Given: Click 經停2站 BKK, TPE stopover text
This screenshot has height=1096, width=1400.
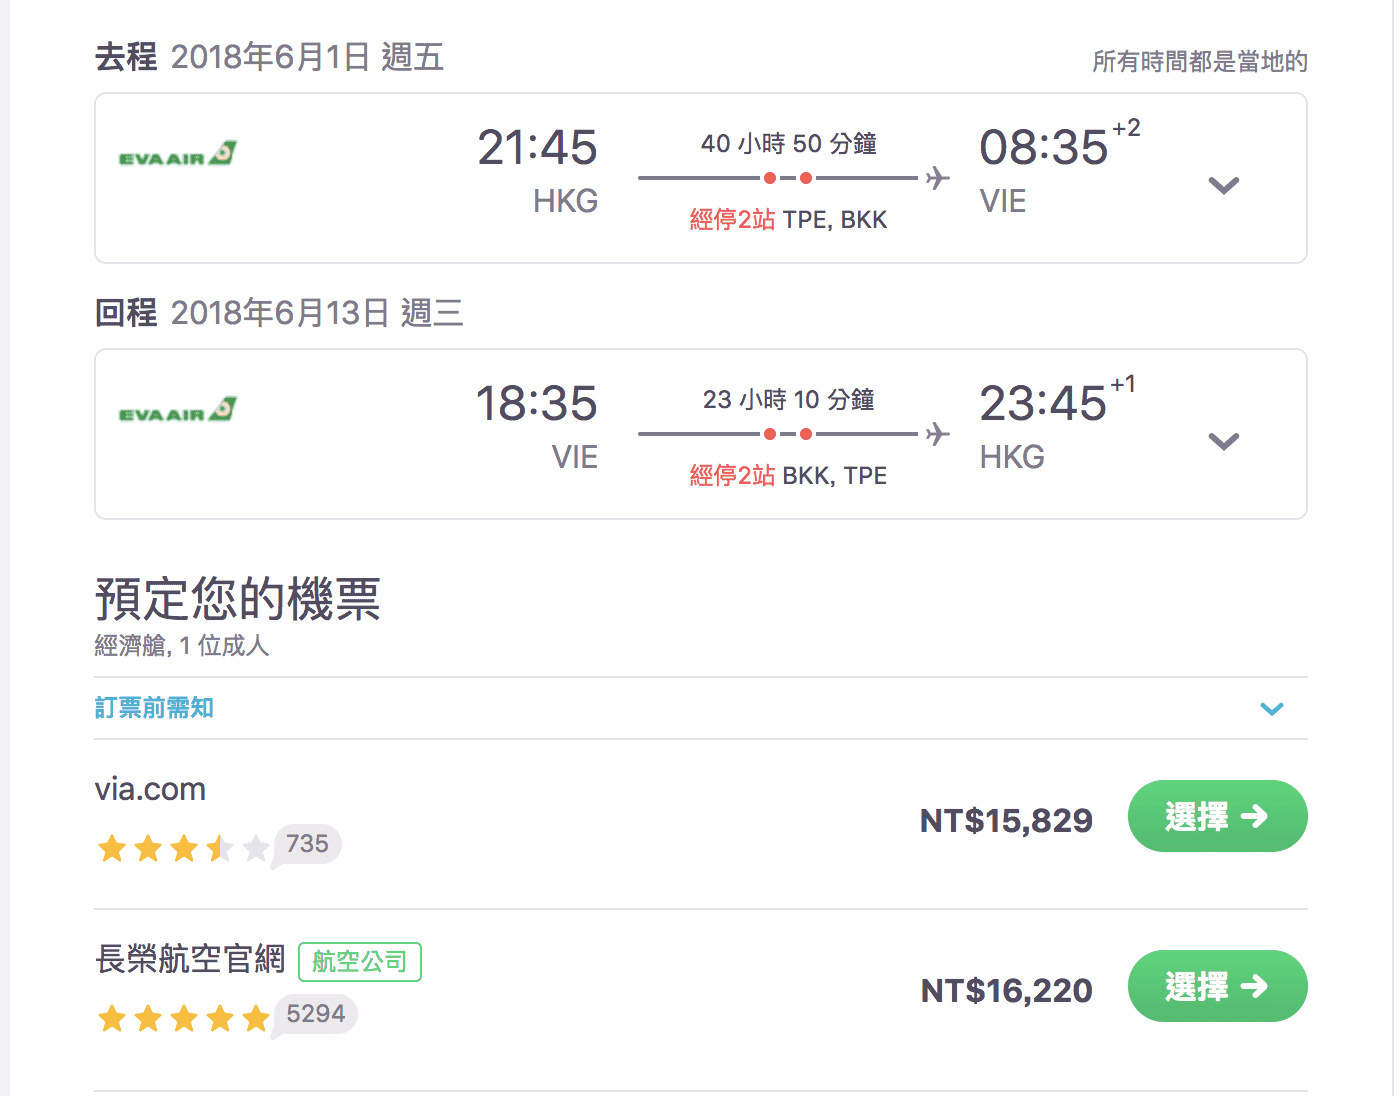Looking at the screenshot, I should pos(788,476).
